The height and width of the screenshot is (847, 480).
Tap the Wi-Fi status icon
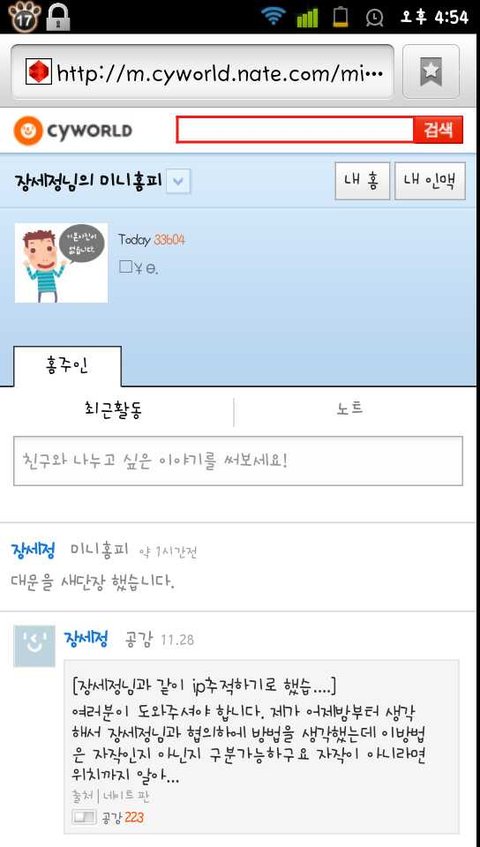point(273,16)
